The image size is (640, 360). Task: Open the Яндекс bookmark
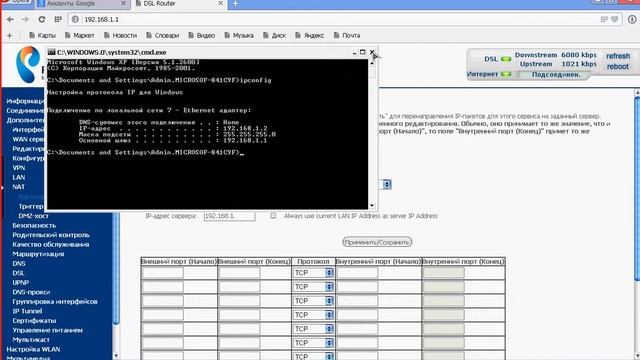pyautogui.click(x=309, y=36)
